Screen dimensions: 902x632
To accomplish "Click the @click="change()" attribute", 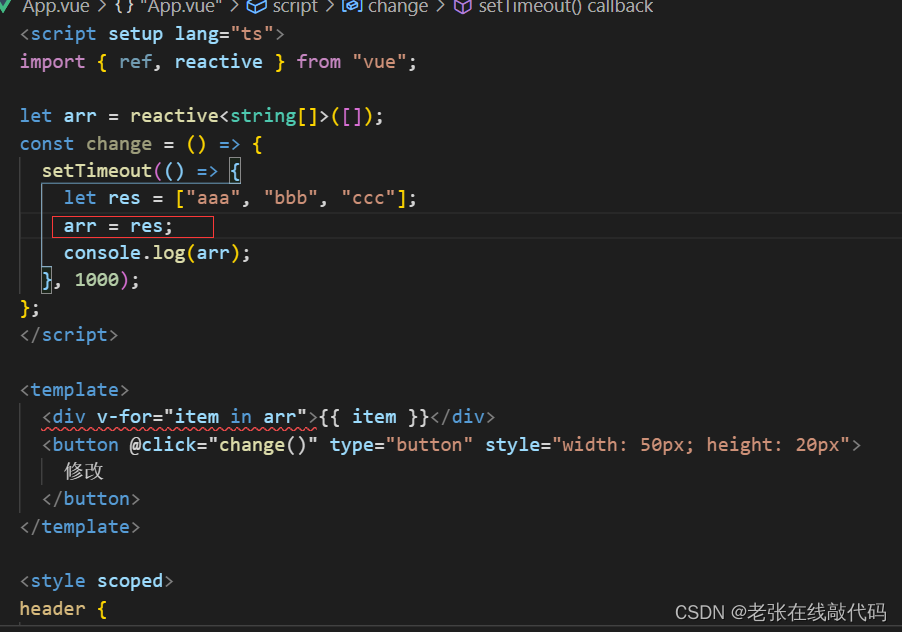I will click(x=223, y=445).
